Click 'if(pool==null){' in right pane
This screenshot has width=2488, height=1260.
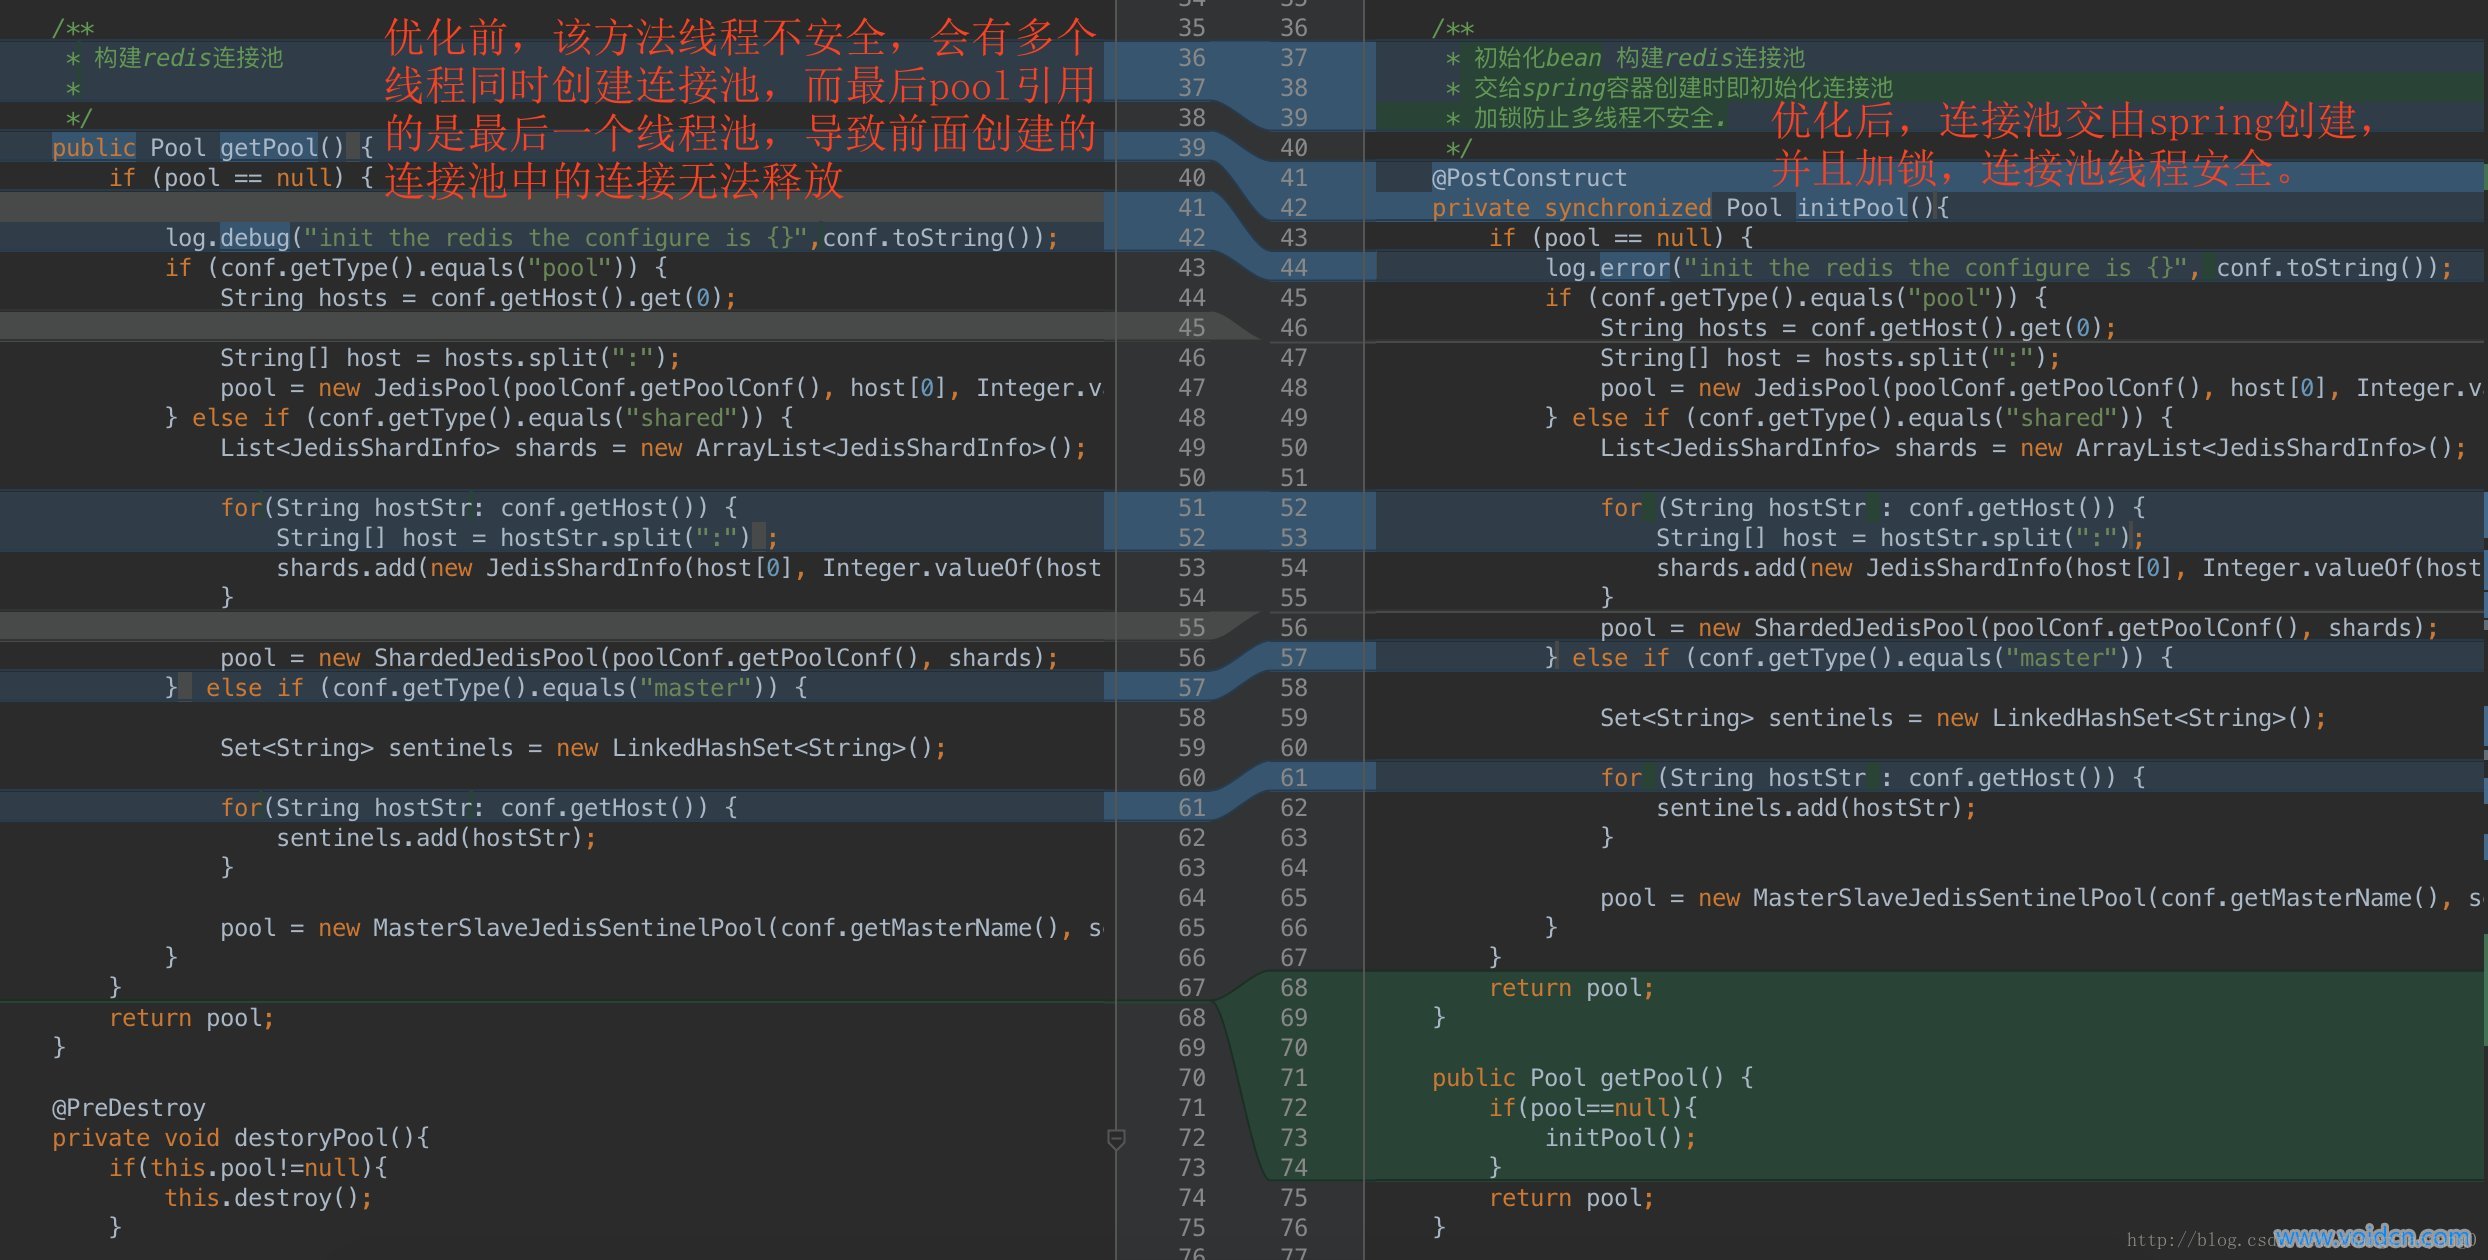click(1593, 1108)
